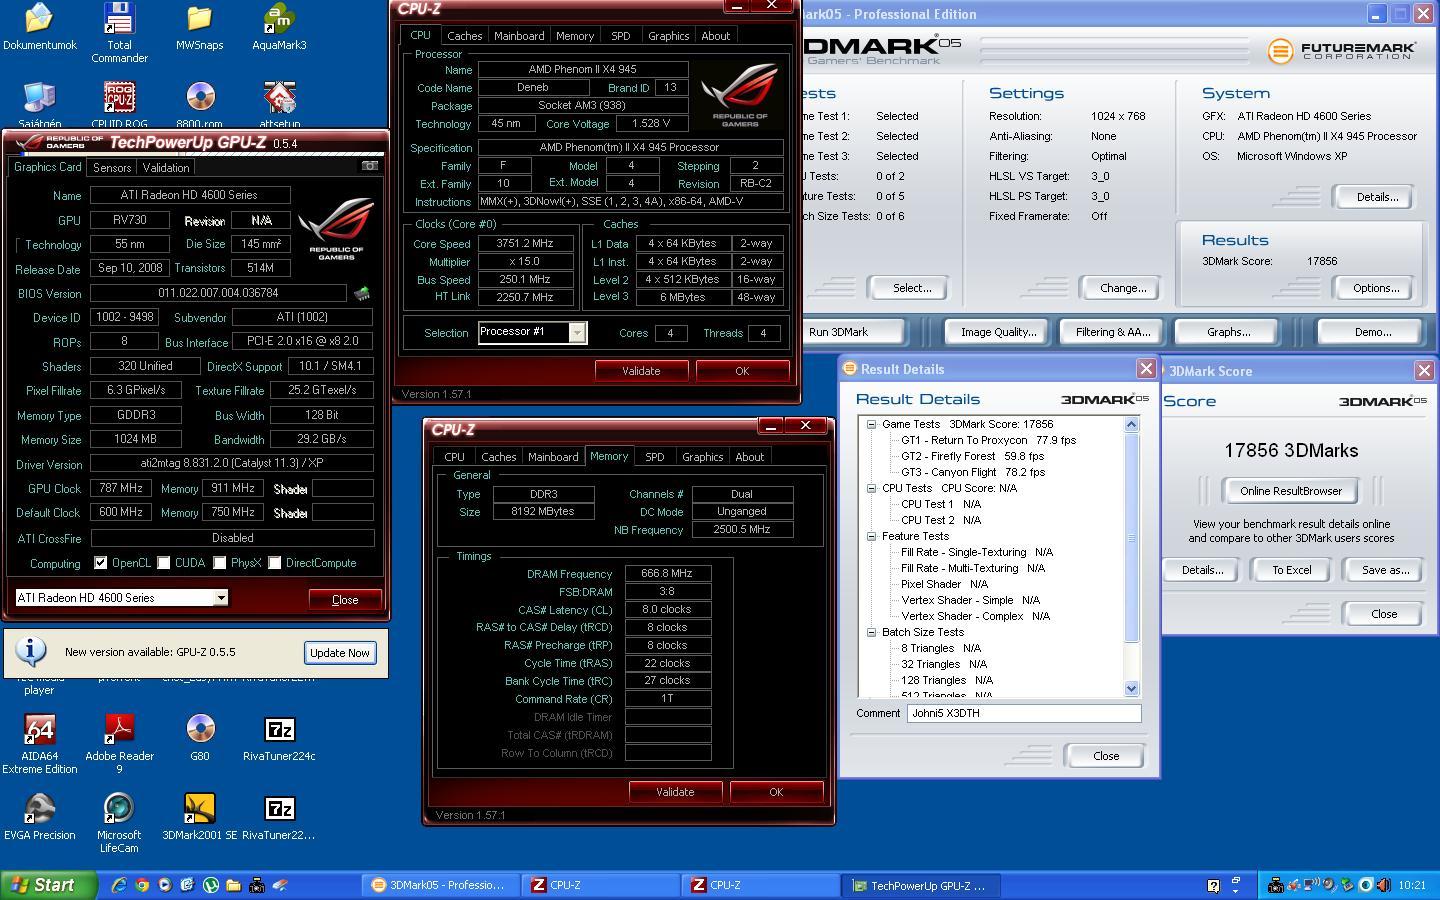Open the G80 desktop disc icon
1440x900 pixels.
[200, 738]
